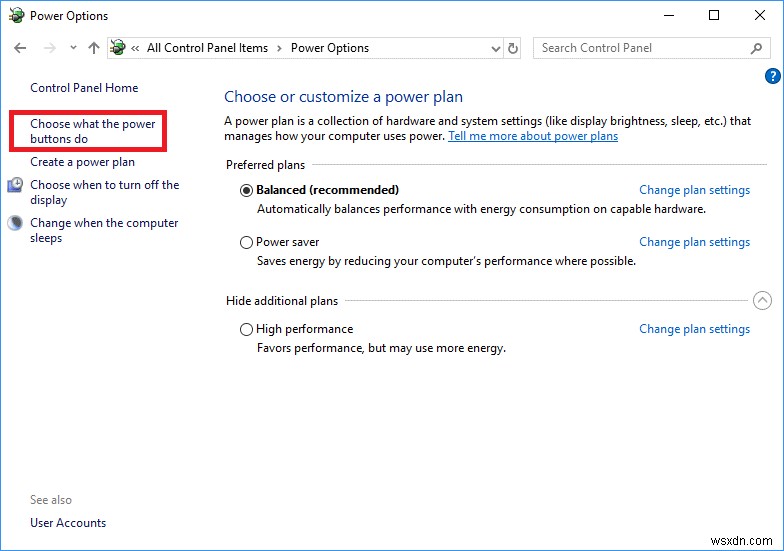Maximize the Power Options window
Viewport: 784px width, 551px height.
tap(714, 16)
